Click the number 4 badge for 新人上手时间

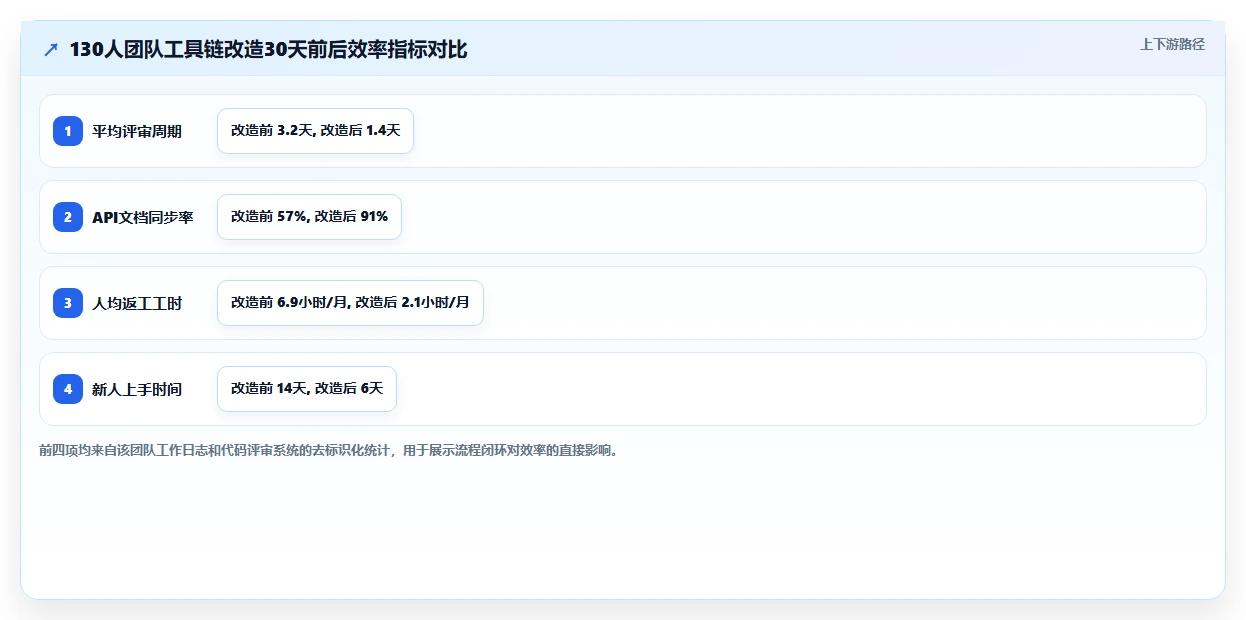coord(68,389)
